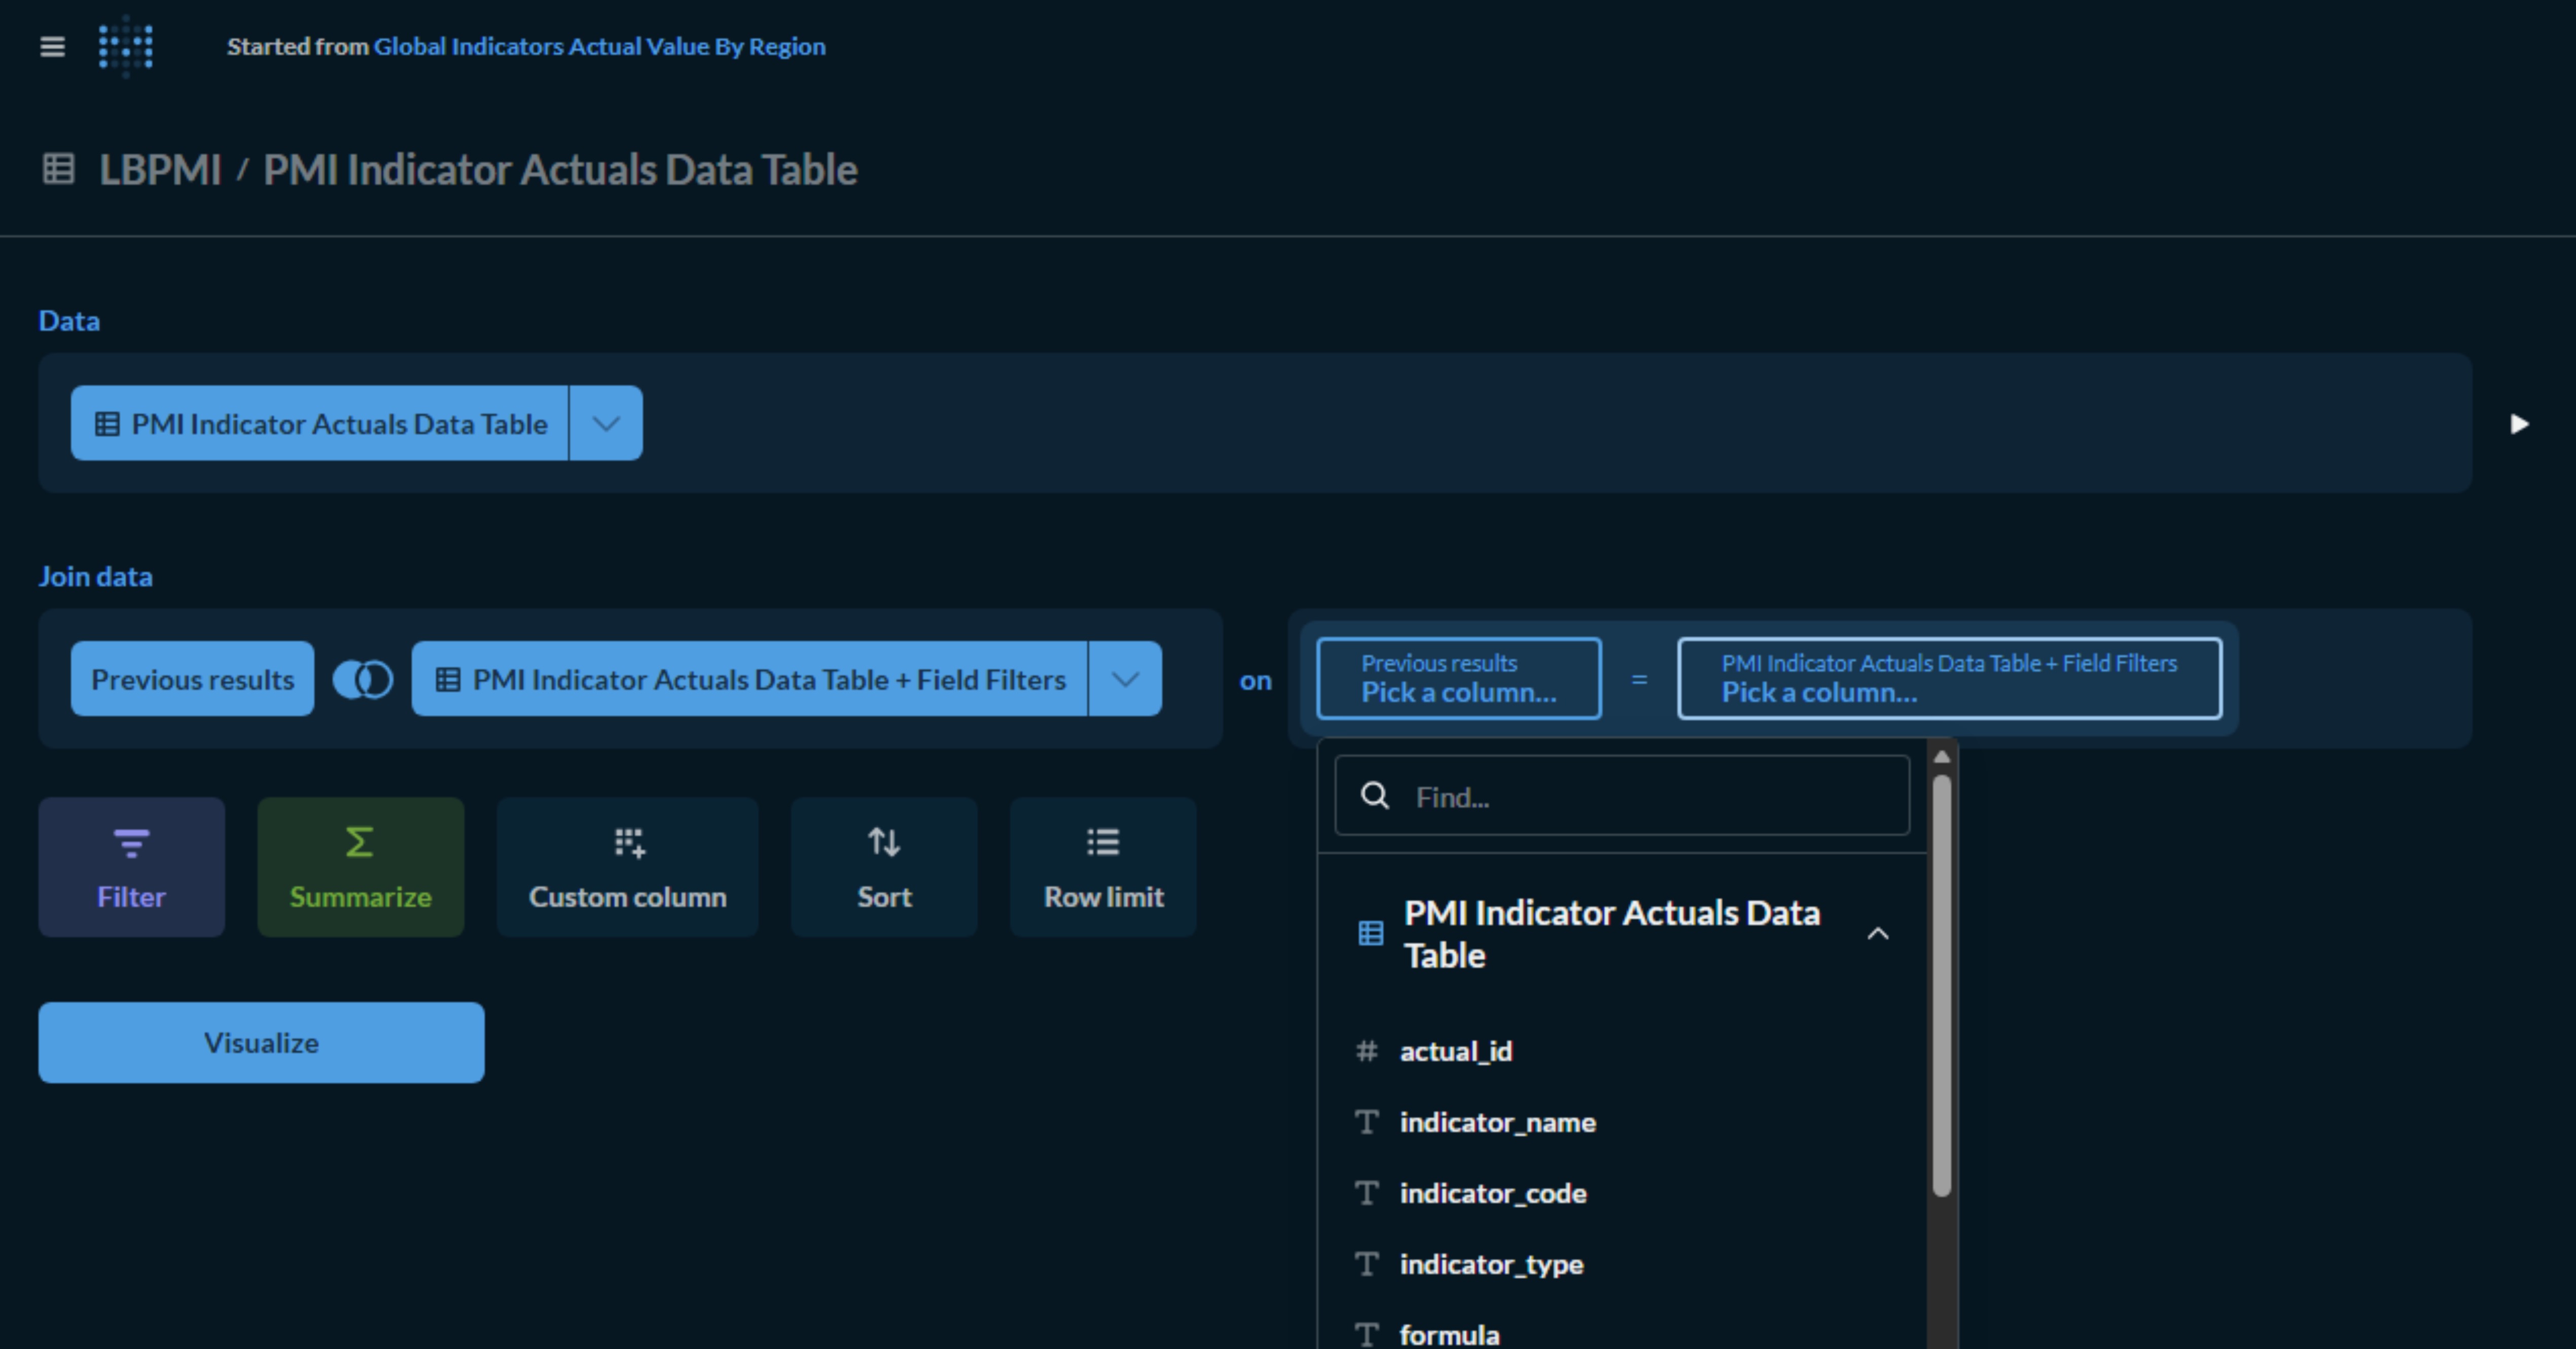Open Global Indicators Actual Value By Region link
This screenshot has width=2576, height=1349.
coord(599,47)
